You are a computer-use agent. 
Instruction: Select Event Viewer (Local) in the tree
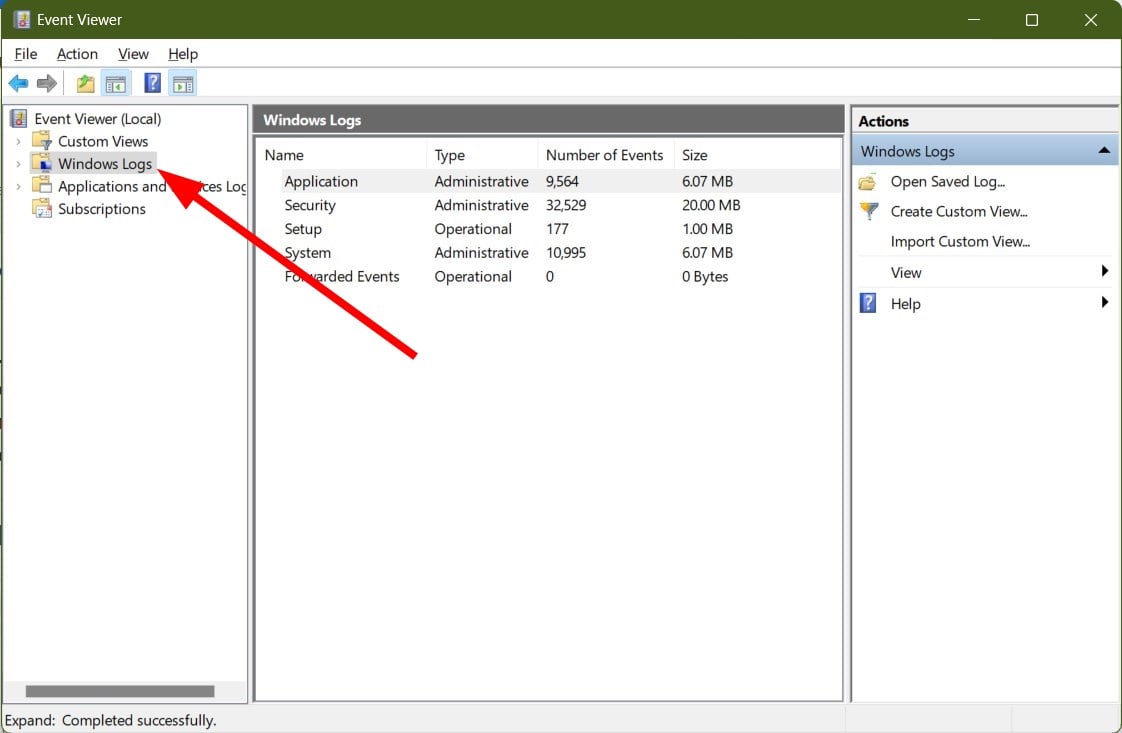[98, 119]
